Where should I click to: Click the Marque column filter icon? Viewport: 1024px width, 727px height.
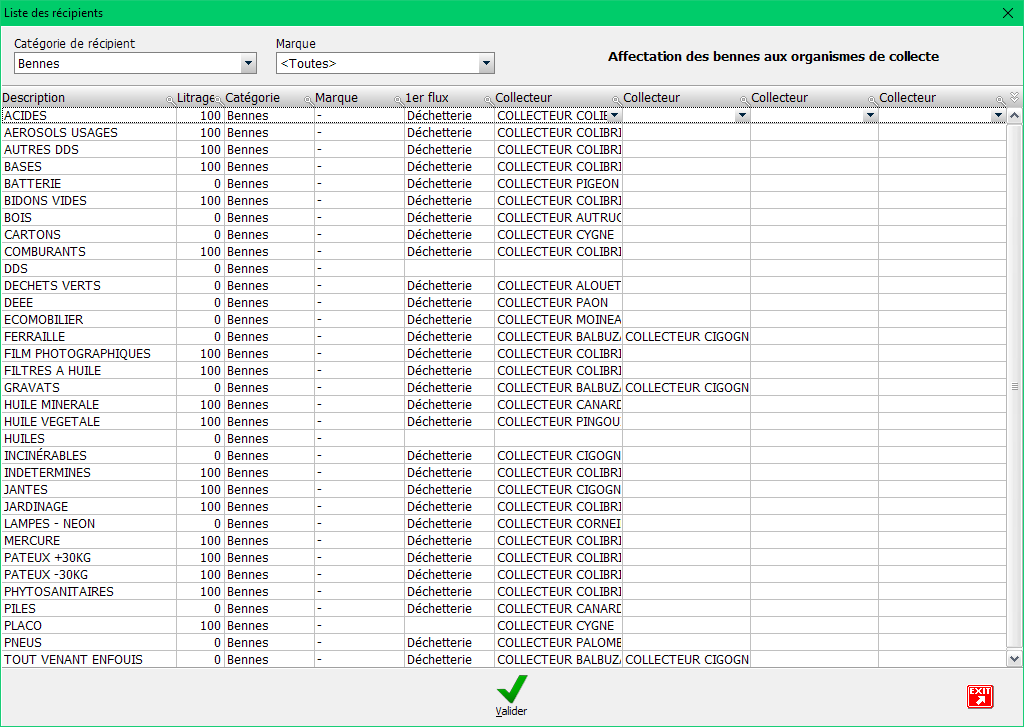(398, 100)
